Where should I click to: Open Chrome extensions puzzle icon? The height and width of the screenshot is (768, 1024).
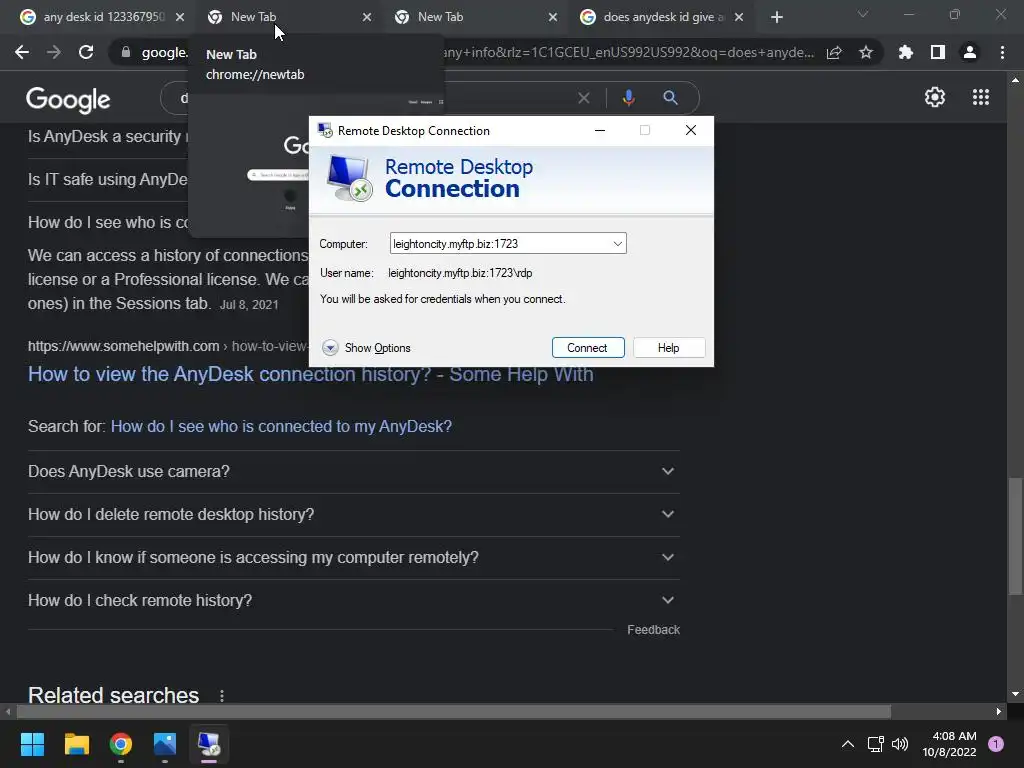[906, 52]
